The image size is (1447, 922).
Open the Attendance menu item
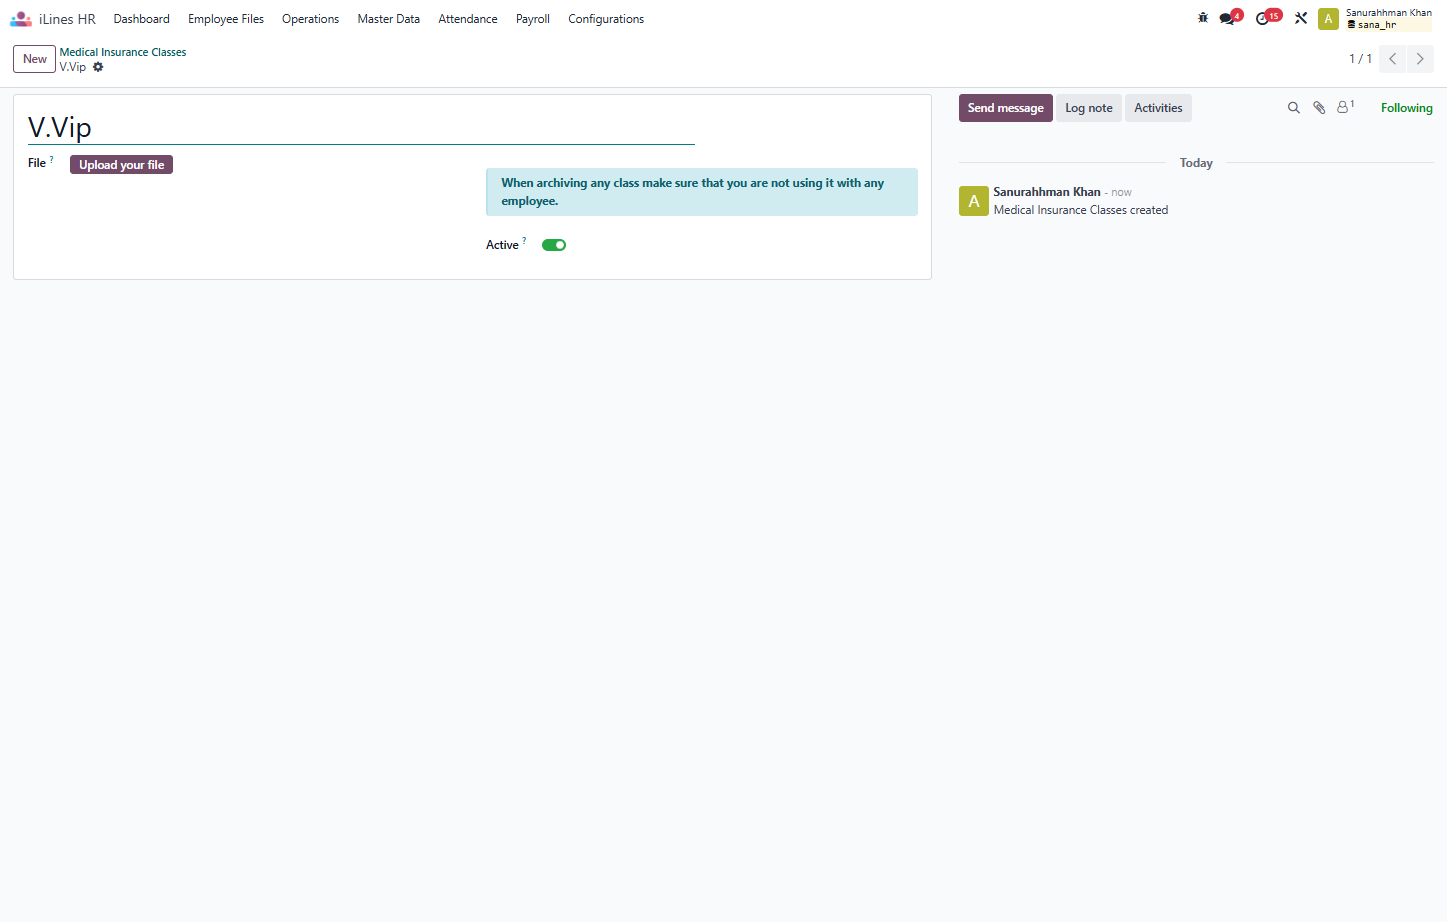[x=467, y=19]
